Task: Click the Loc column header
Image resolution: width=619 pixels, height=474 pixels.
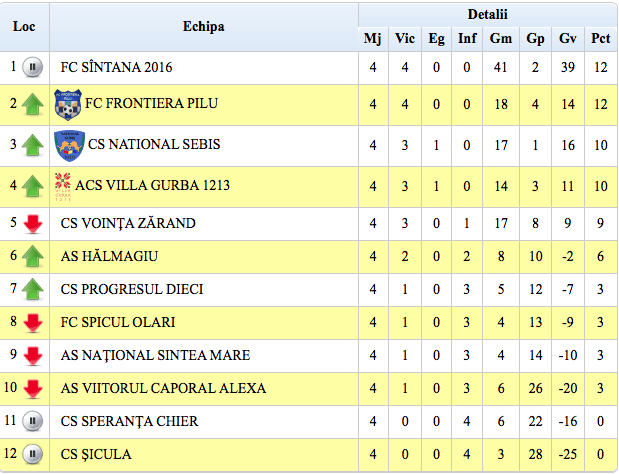Action: point(24,27)
